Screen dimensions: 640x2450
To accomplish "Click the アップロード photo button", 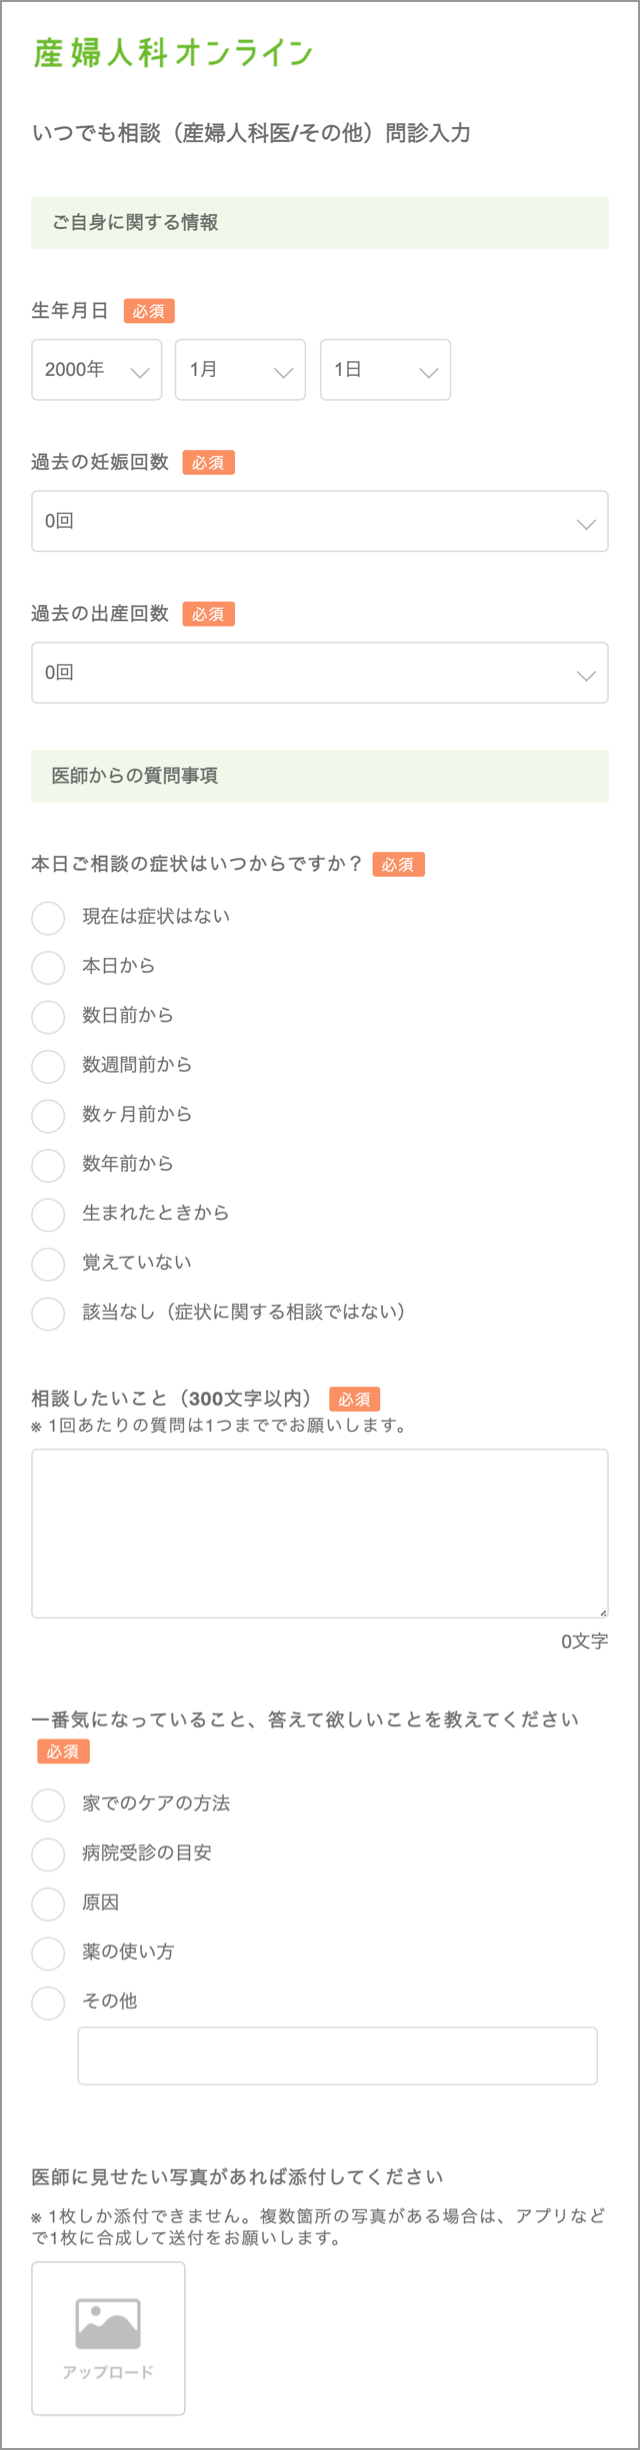I will 108,2338.
